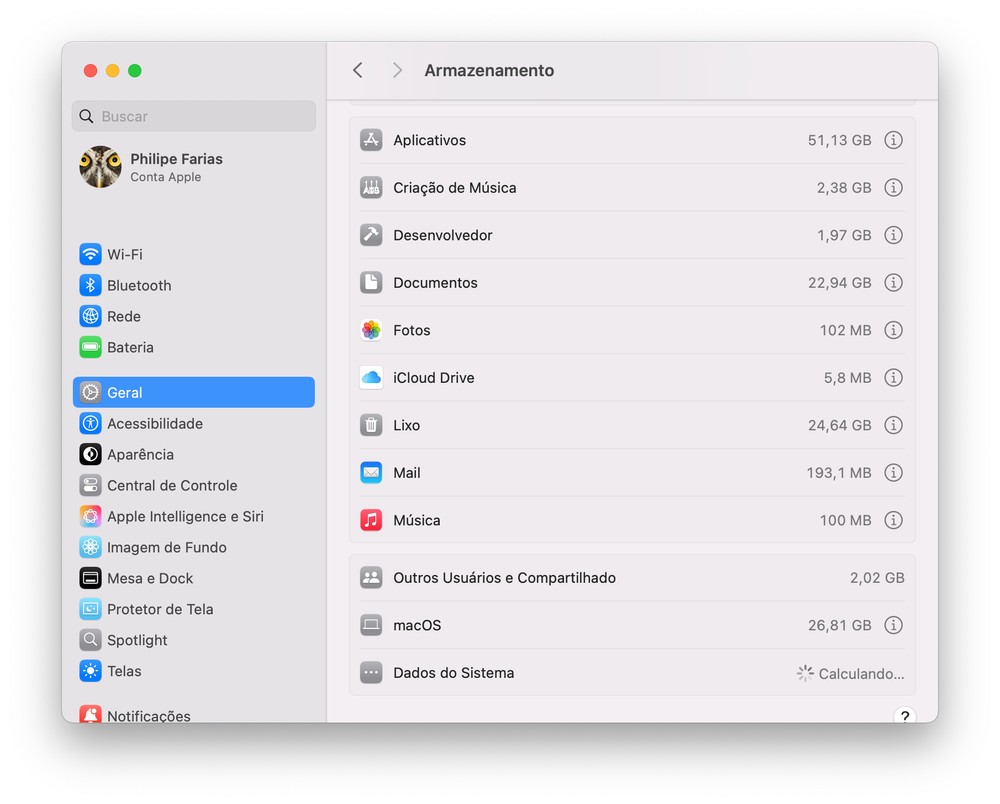
Task: Go back using the left chevron
Action: [x=358, y=70]
